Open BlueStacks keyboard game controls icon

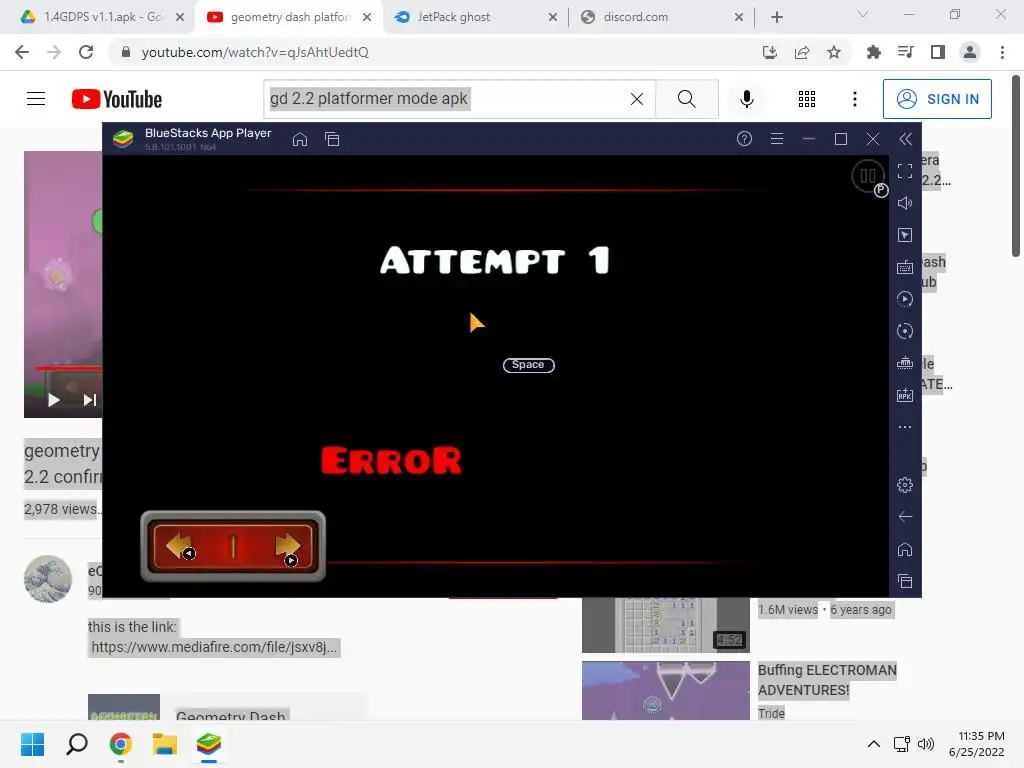(904, 267)
